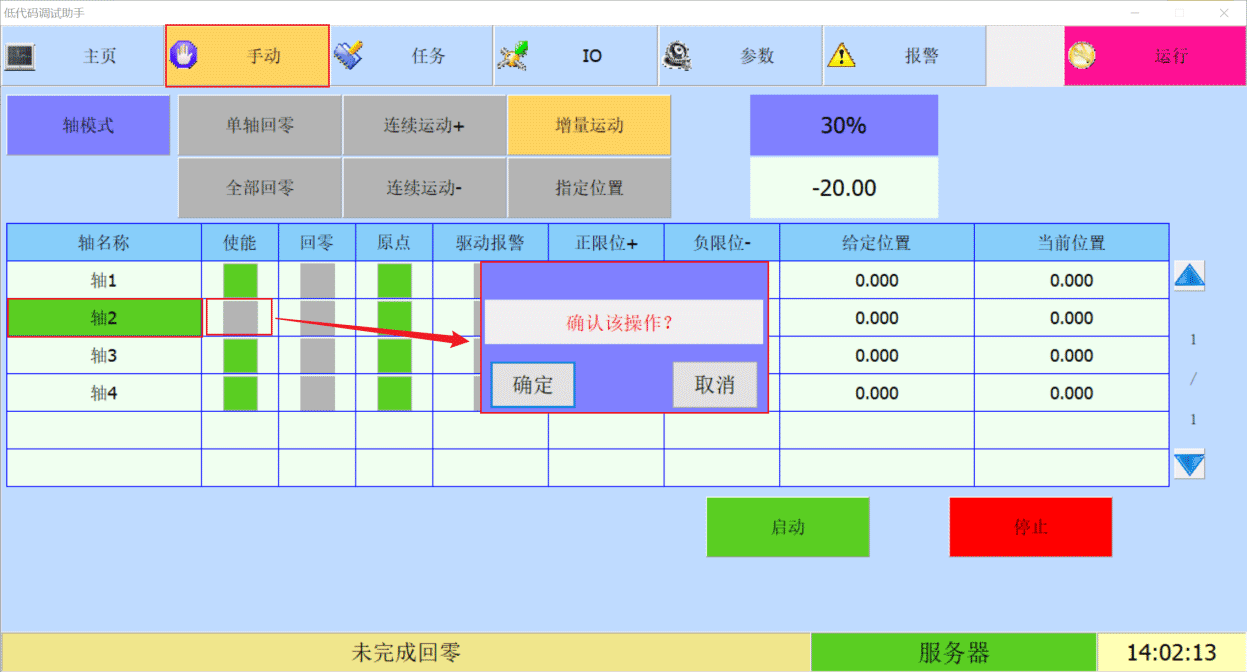
Task: Select the 连续运动+ mode option
Action: tap(425, 126)
